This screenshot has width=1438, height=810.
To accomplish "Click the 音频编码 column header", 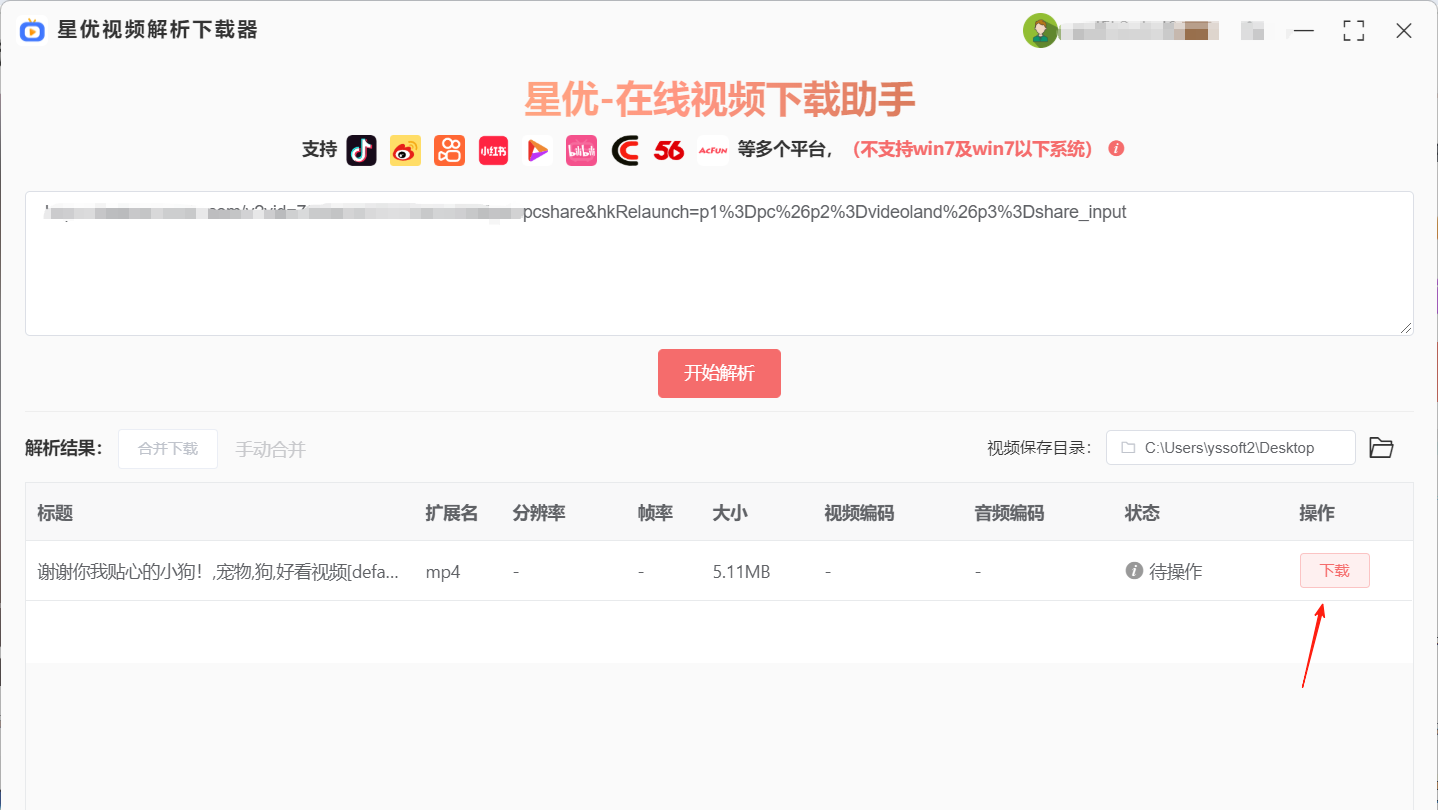I will tap(1009, 513).
